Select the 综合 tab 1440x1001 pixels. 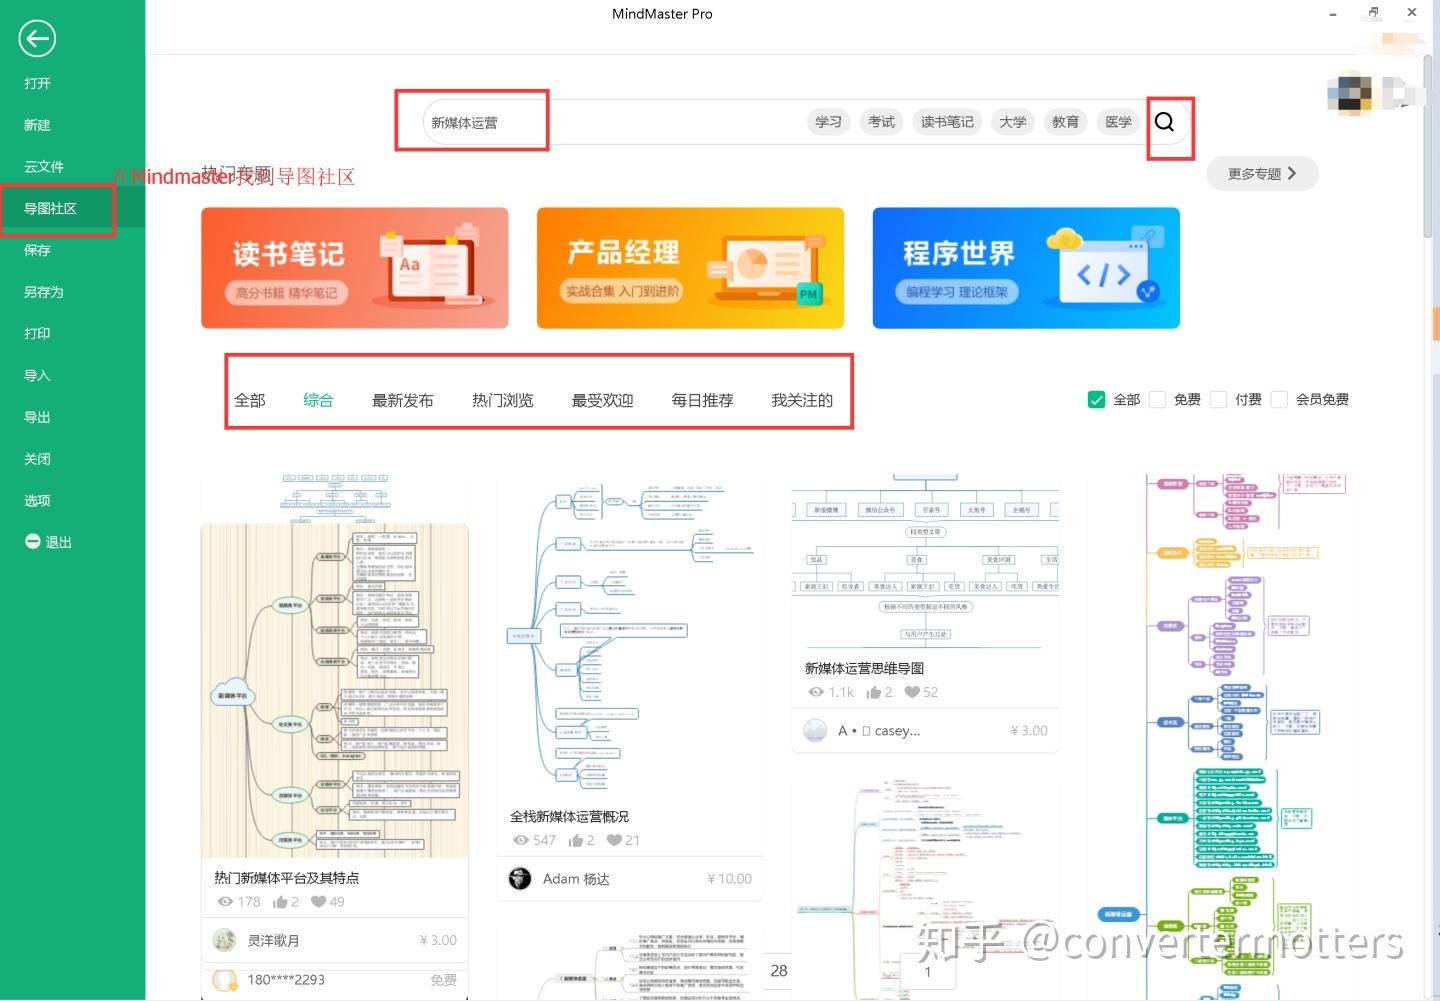click(x=318, y=400)
